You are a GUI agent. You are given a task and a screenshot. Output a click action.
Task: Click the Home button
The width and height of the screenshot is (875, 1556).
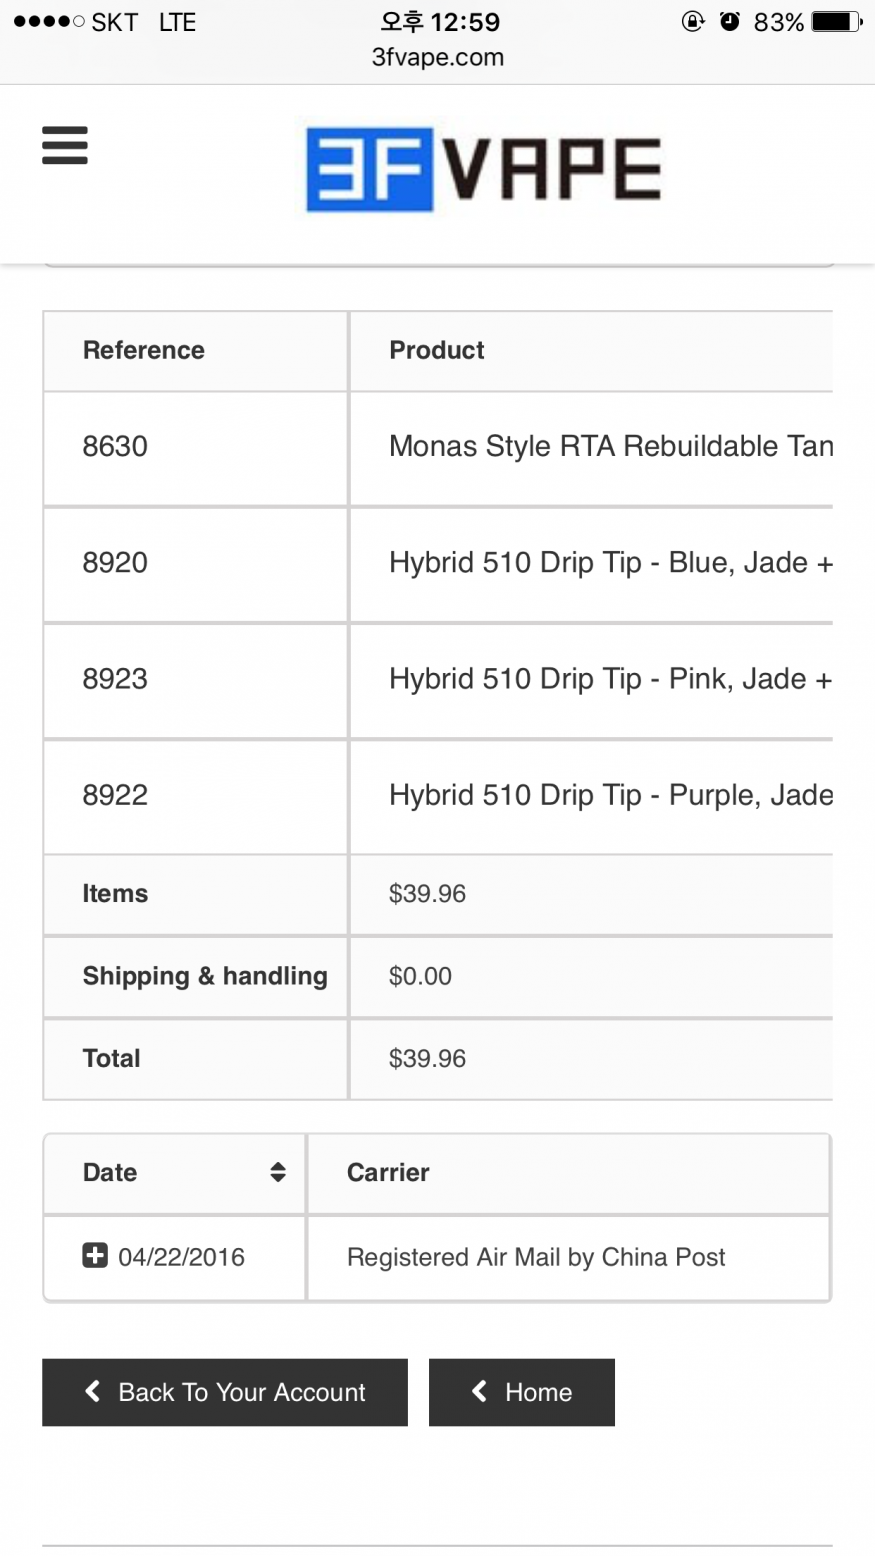[x=521, y=1392]
